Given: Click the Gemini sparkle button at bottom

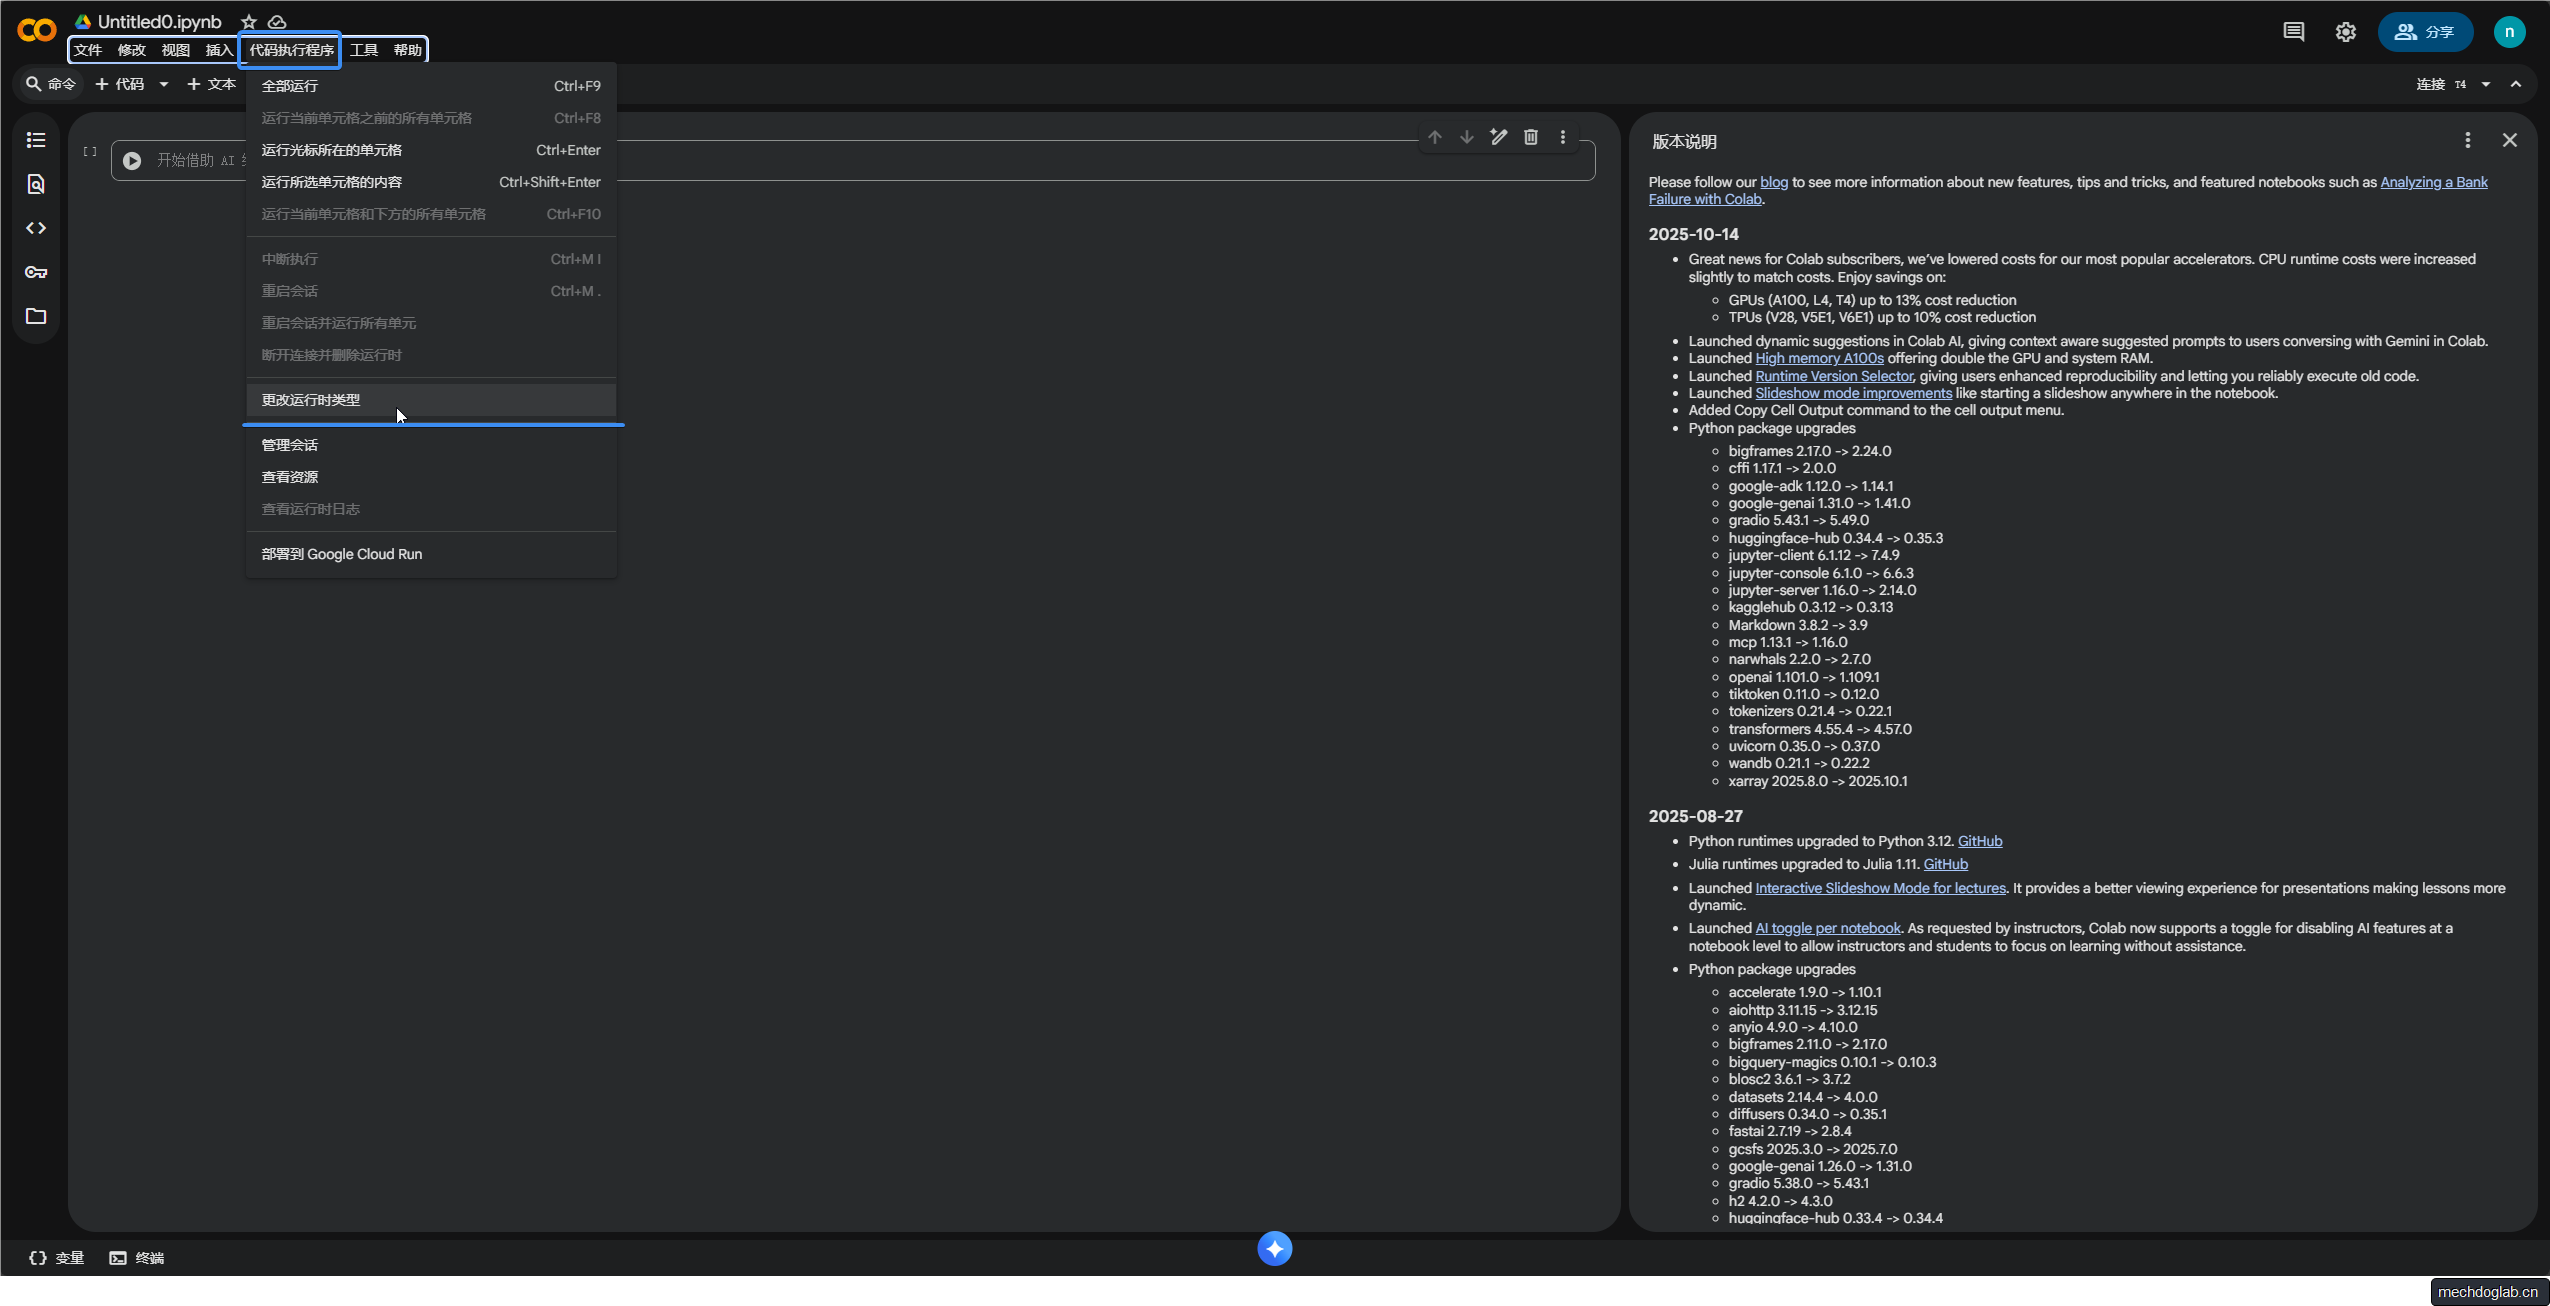Looking at the screenshot, I should (1274, 1248).
